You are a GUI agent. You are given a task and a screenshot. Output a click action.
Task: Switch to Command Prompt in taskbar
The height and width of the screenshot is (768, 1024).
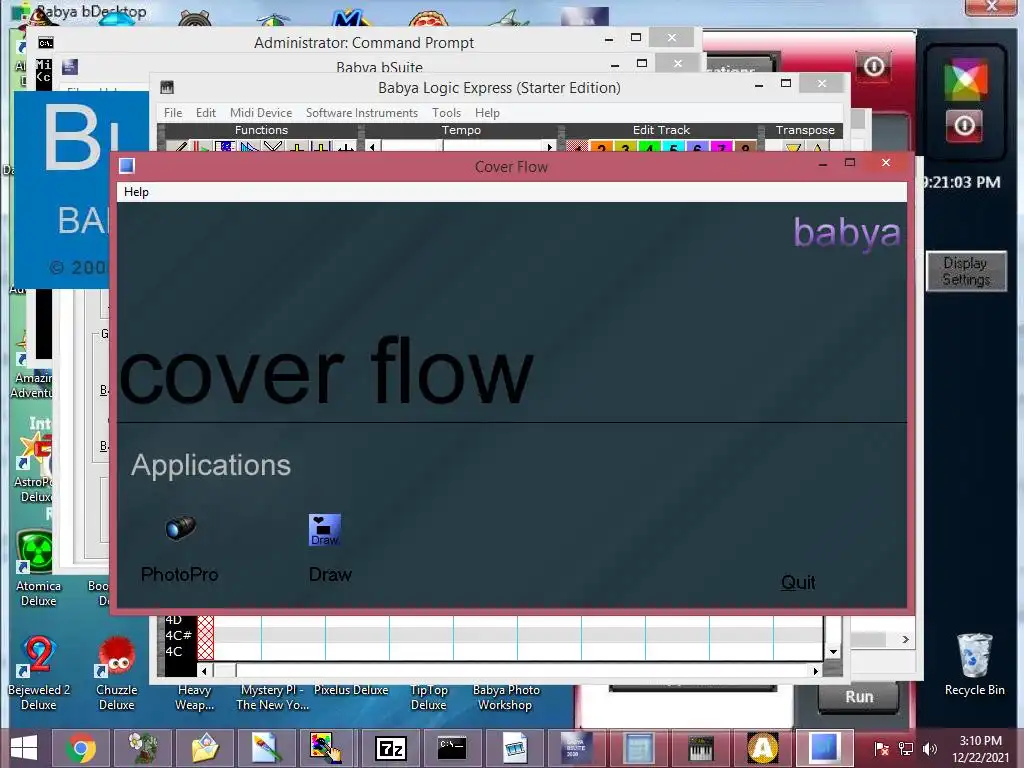[x=451, y=748]
